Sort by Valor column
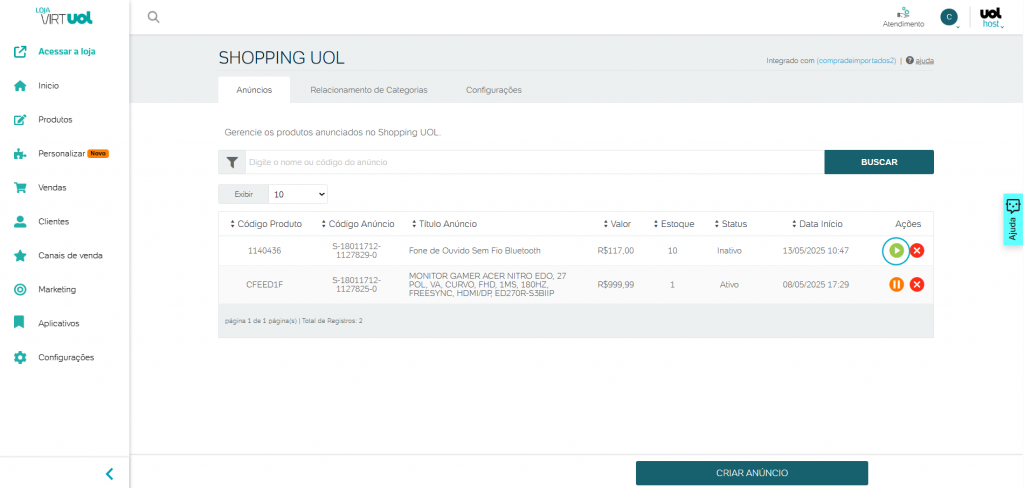Screen dimensions: 1024x488 click(617, 224)
